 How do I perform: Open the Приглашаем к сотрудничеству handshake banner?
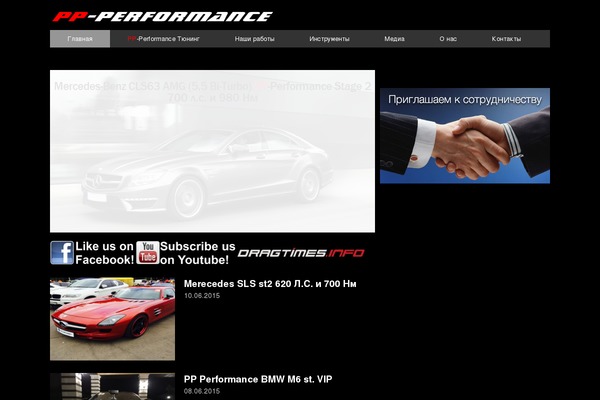(x=465, y=136)
